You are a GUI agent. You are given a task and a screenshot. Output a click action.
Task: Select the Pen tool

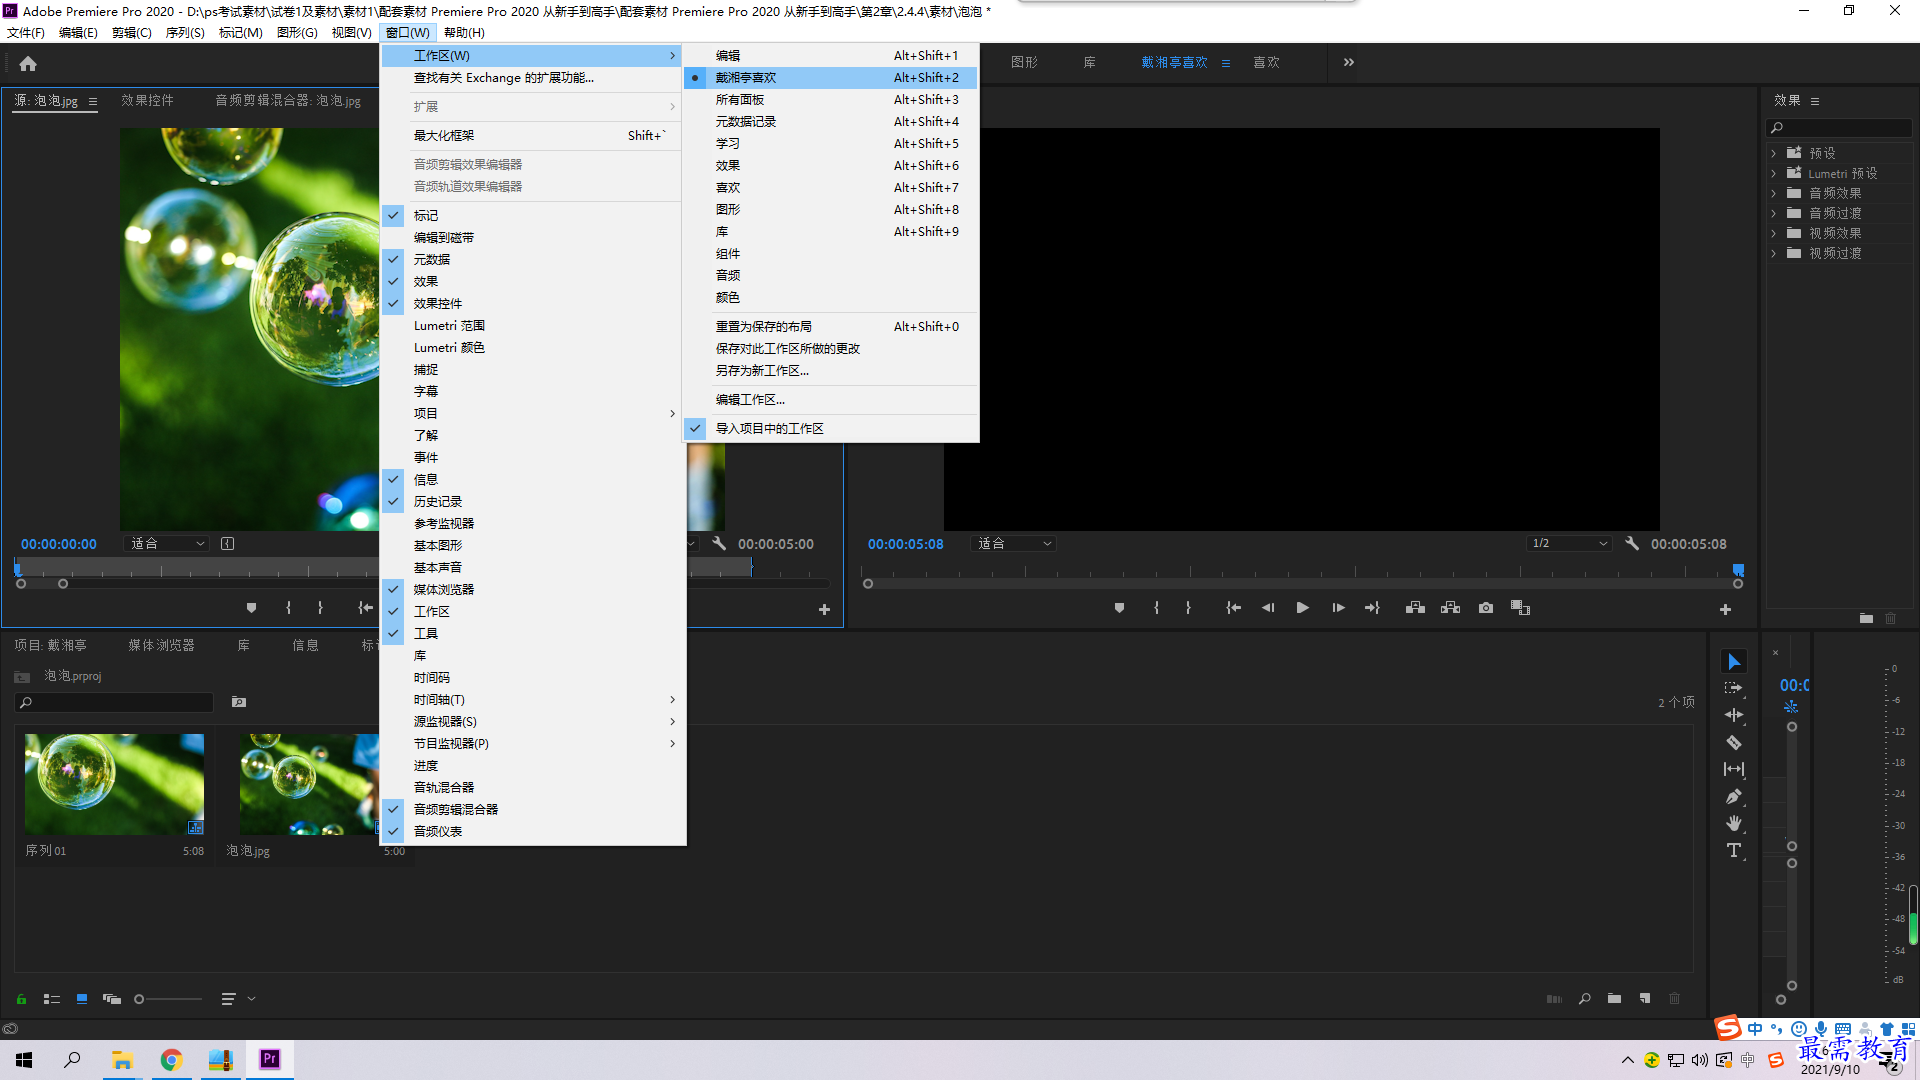pos(1734,797)
